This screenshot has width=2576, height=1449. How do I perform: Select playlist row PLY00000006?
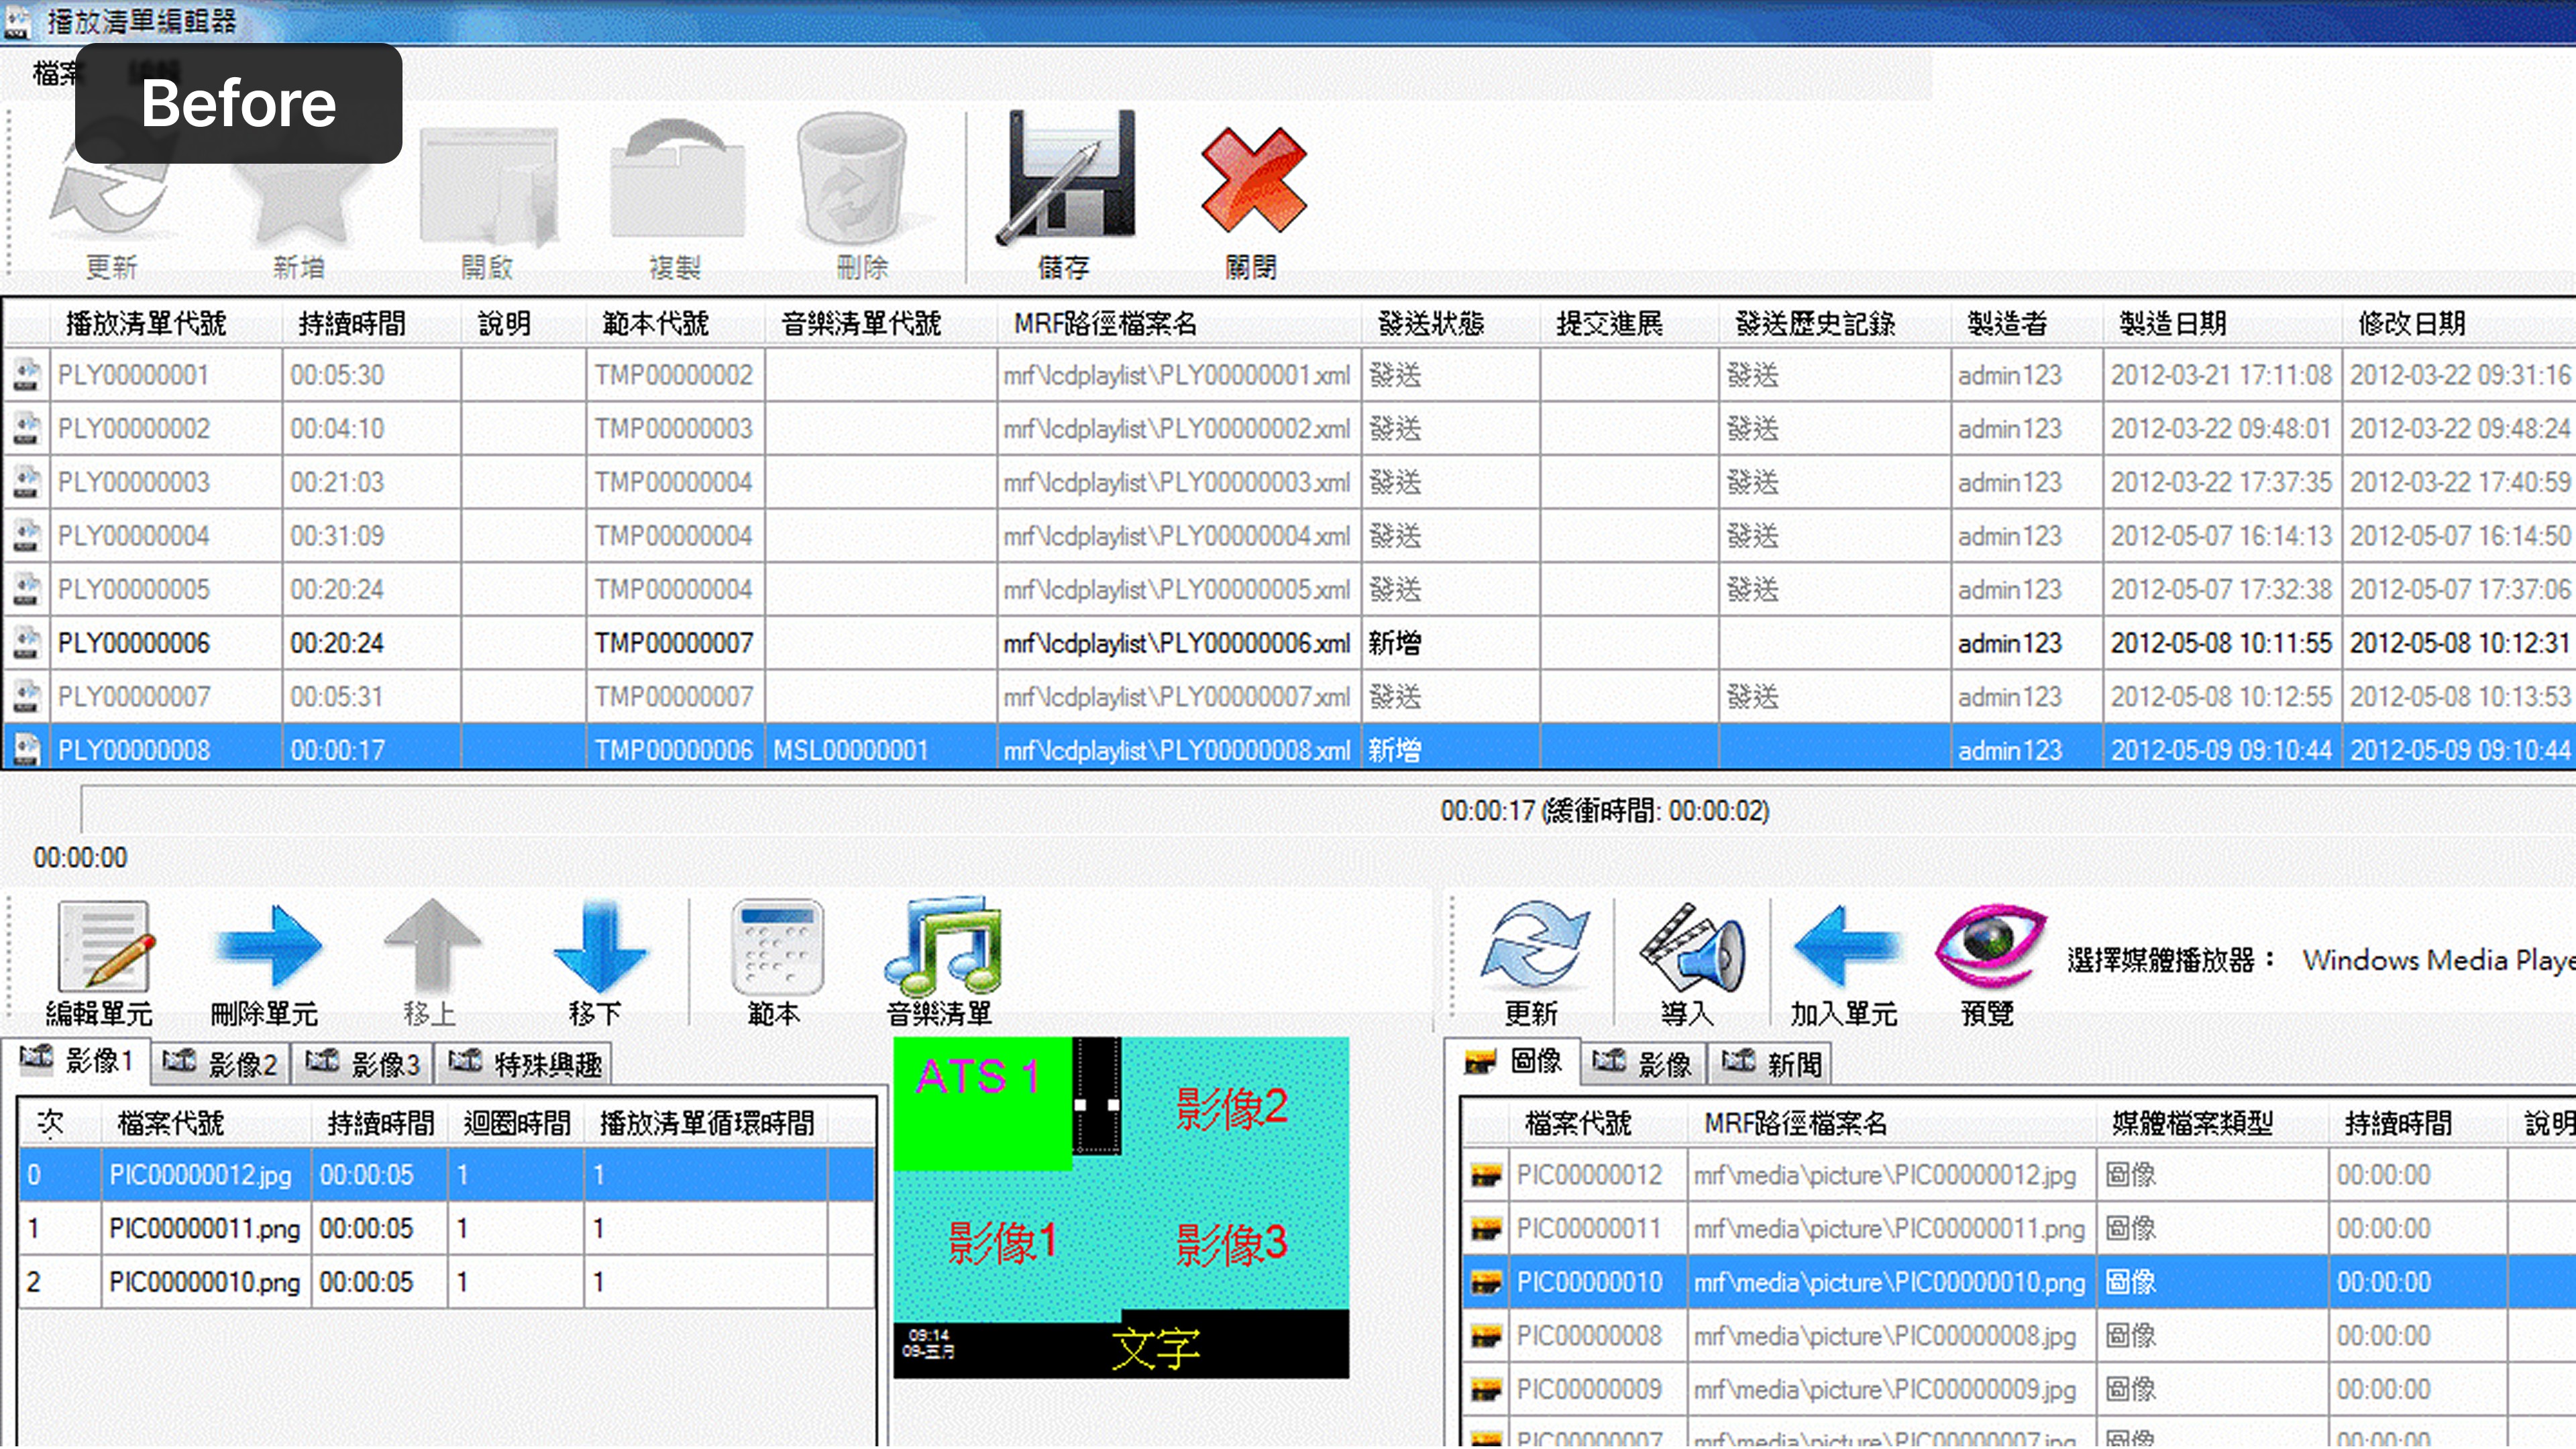click(134, 643)
